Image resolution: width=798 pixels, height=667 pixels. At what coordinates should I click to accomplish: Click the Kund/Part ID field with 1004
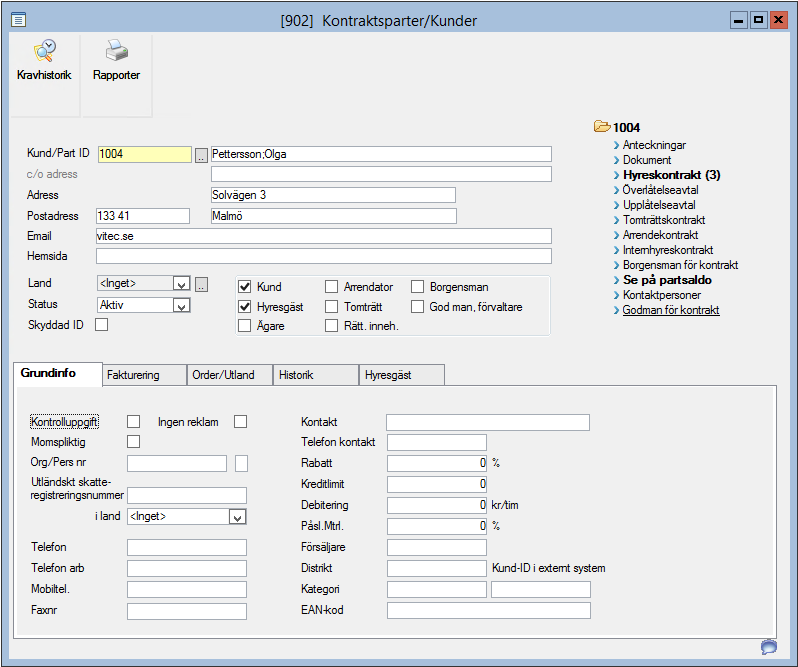point(145,154)
